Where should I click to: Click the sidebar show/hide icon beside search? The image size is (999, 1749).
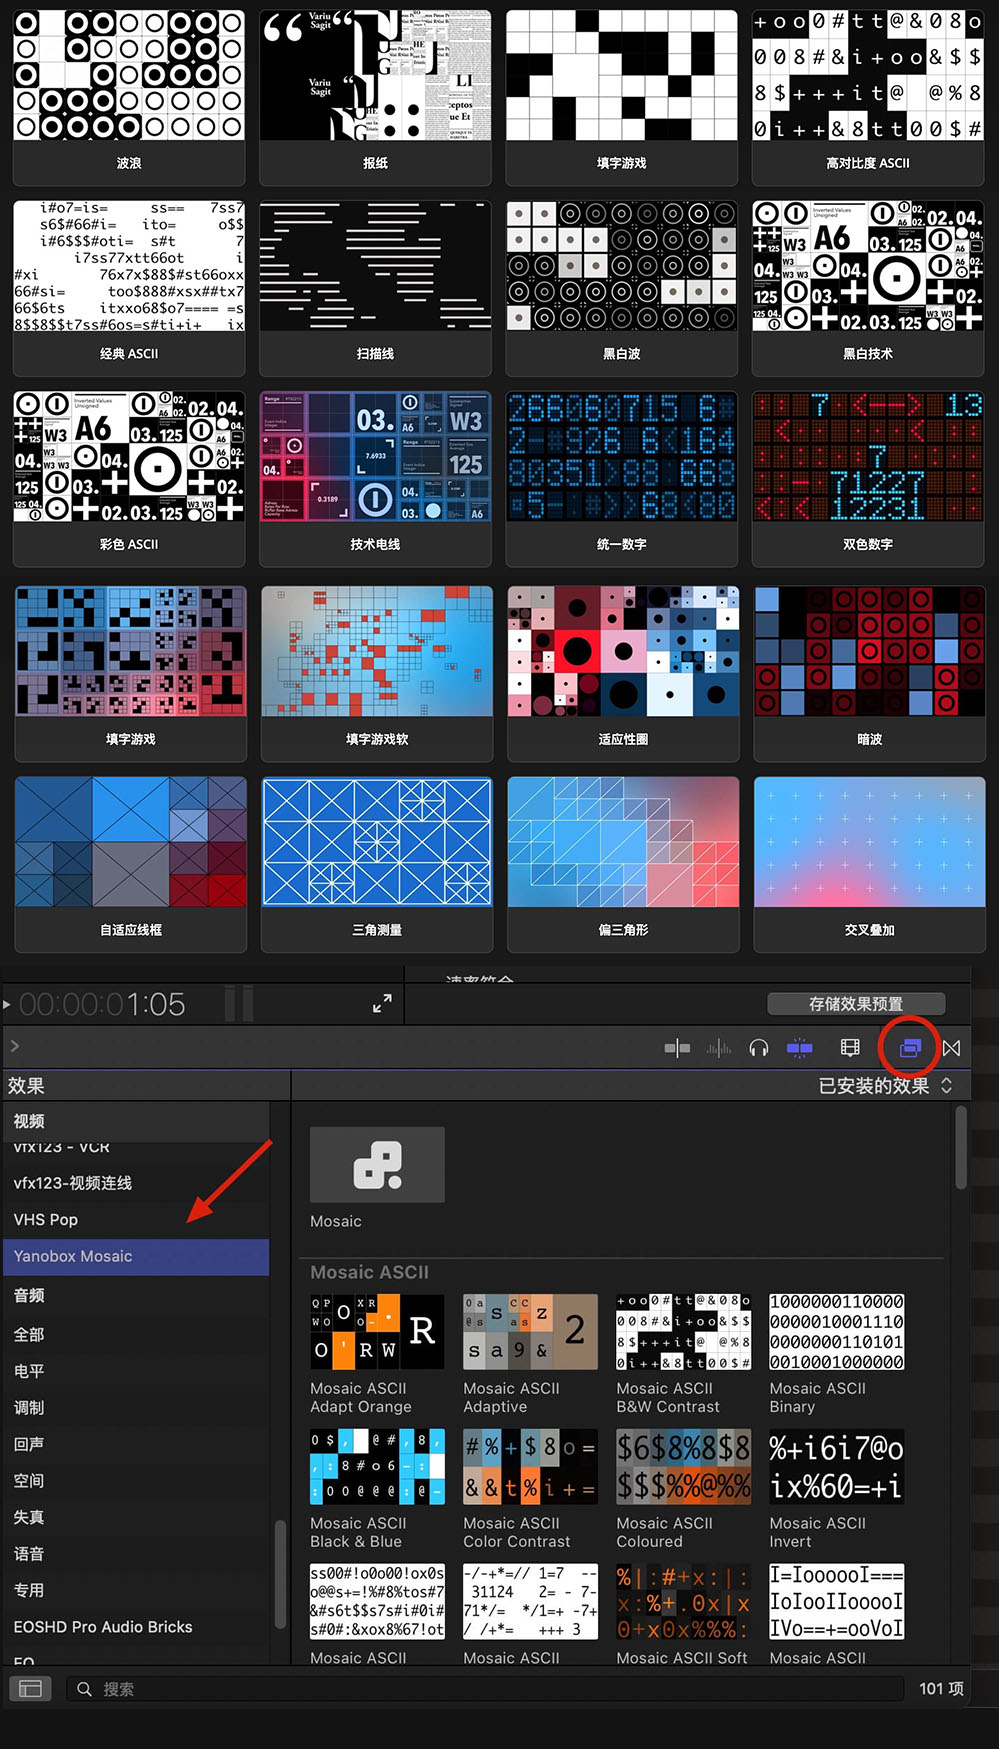(30, 1689)
